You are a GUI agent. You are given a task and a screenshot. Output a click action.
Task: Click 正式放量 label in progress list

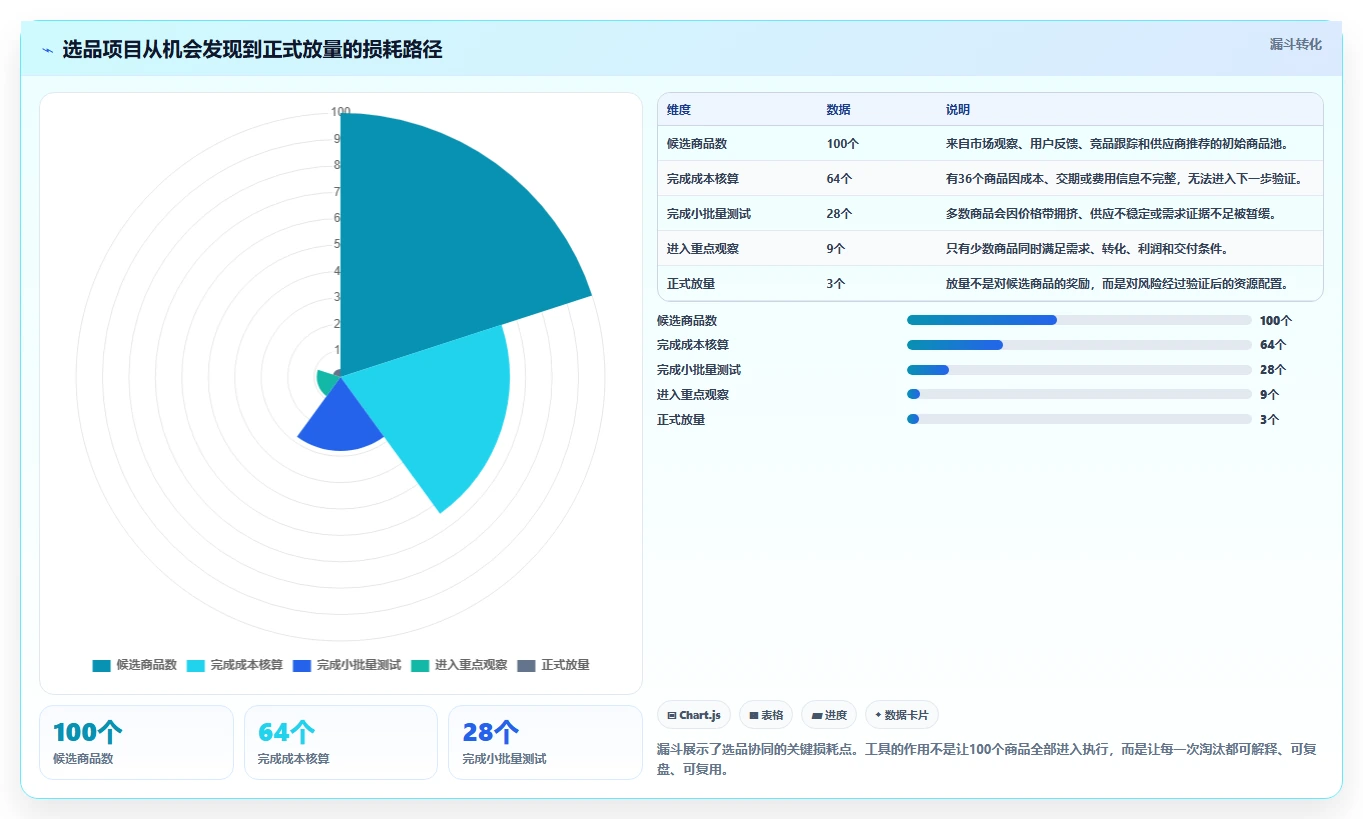(681, 419)
